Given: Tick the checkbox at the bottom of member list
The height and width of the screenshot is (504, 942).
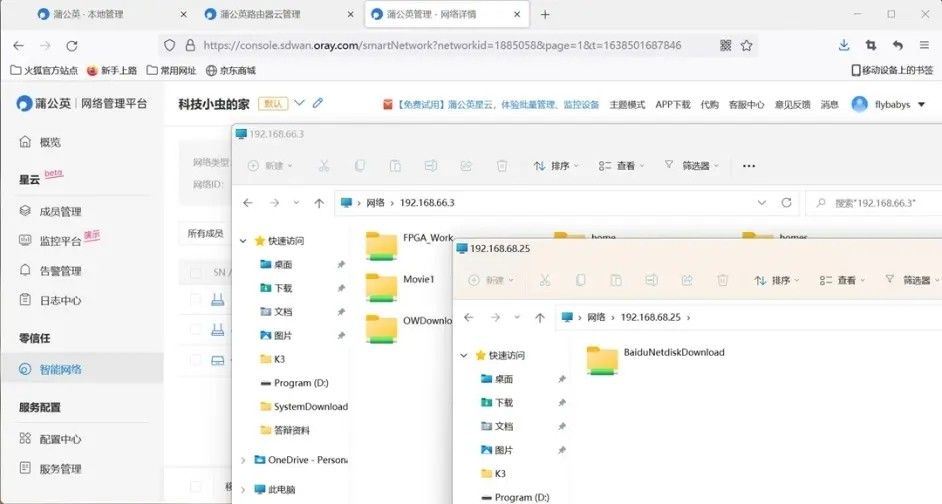Looking at the screenshot, I should click(196, 487).
